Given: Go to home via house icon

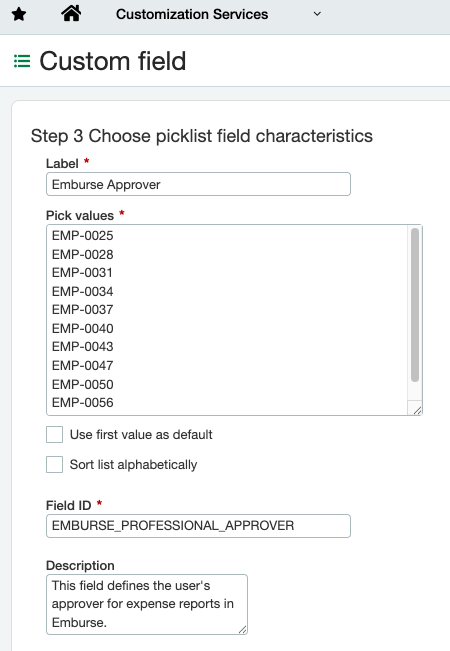Looking at the screenshot, I should pos(71,13).
